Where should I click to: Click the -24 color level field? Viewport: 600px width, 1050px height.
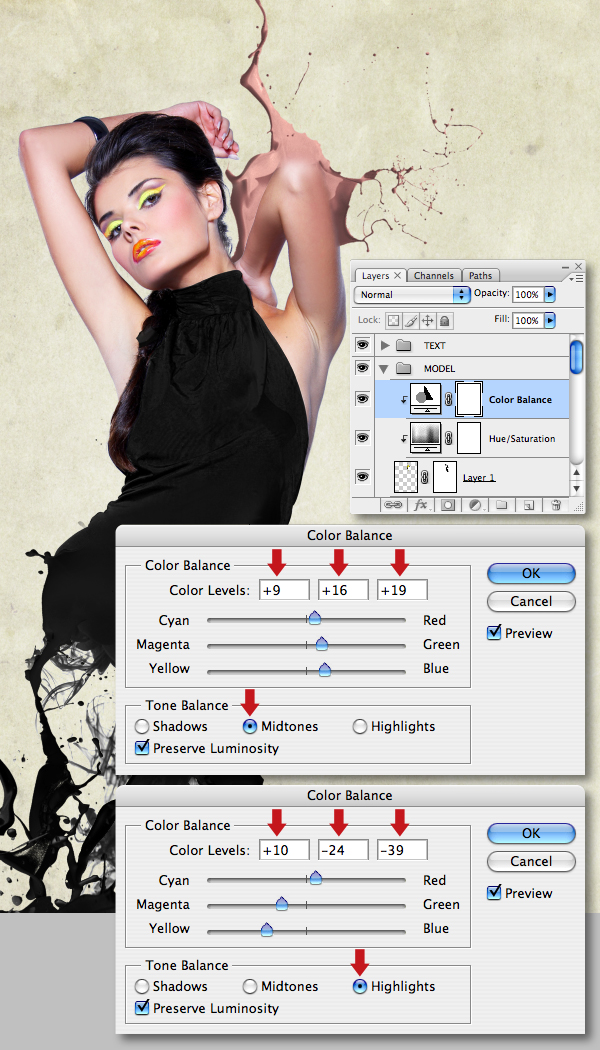(343, 850)
